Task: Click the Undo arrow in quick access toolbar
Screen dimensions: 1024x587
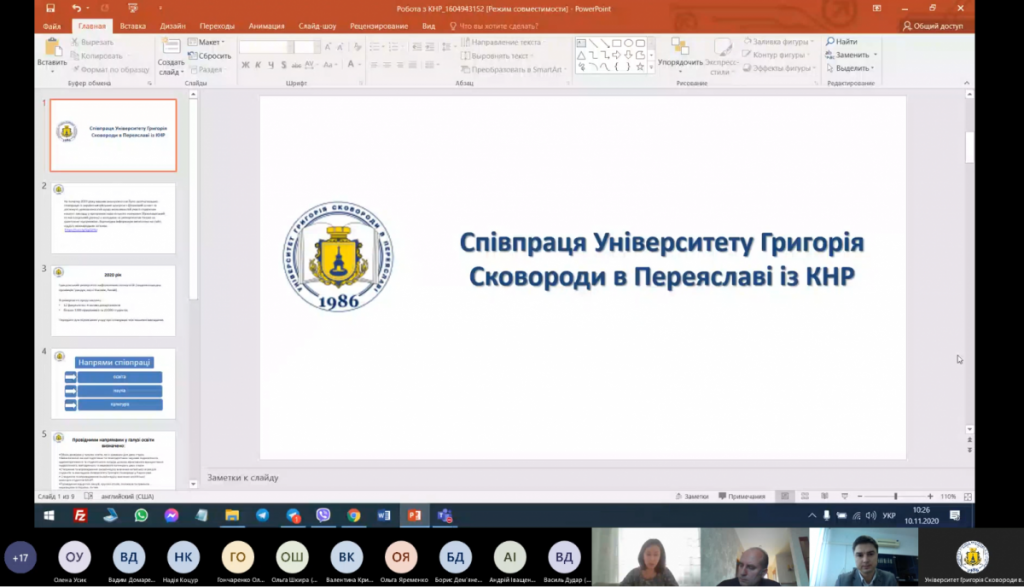Action: (x=76, y=8)
